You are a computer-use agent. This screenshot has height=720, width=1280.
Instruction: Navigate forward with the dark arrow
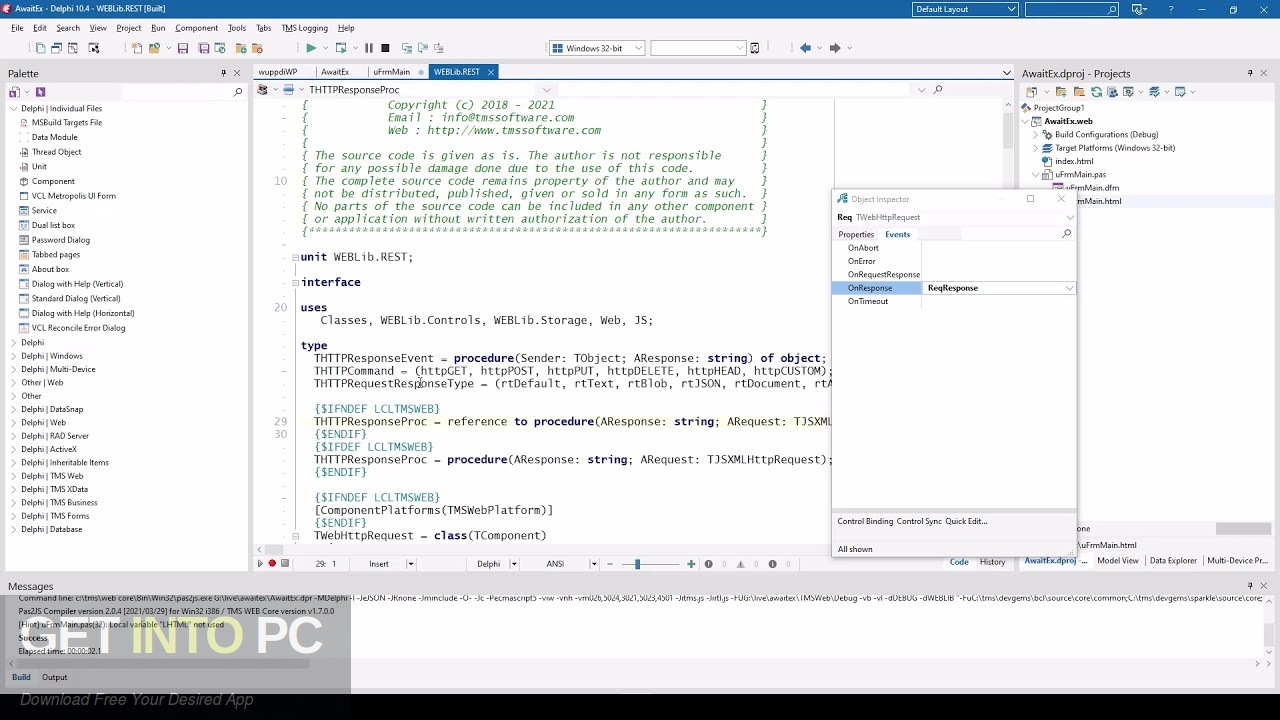[835, 48]
